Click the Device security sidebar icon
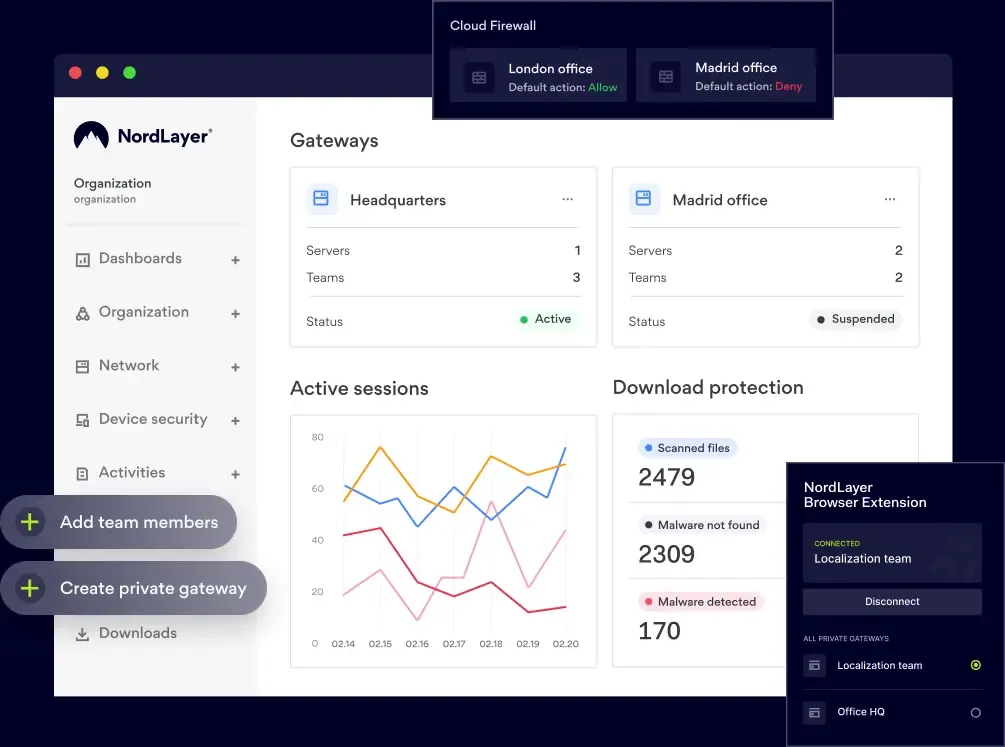This screenshot has height=747, width=1005. [83, 421]
